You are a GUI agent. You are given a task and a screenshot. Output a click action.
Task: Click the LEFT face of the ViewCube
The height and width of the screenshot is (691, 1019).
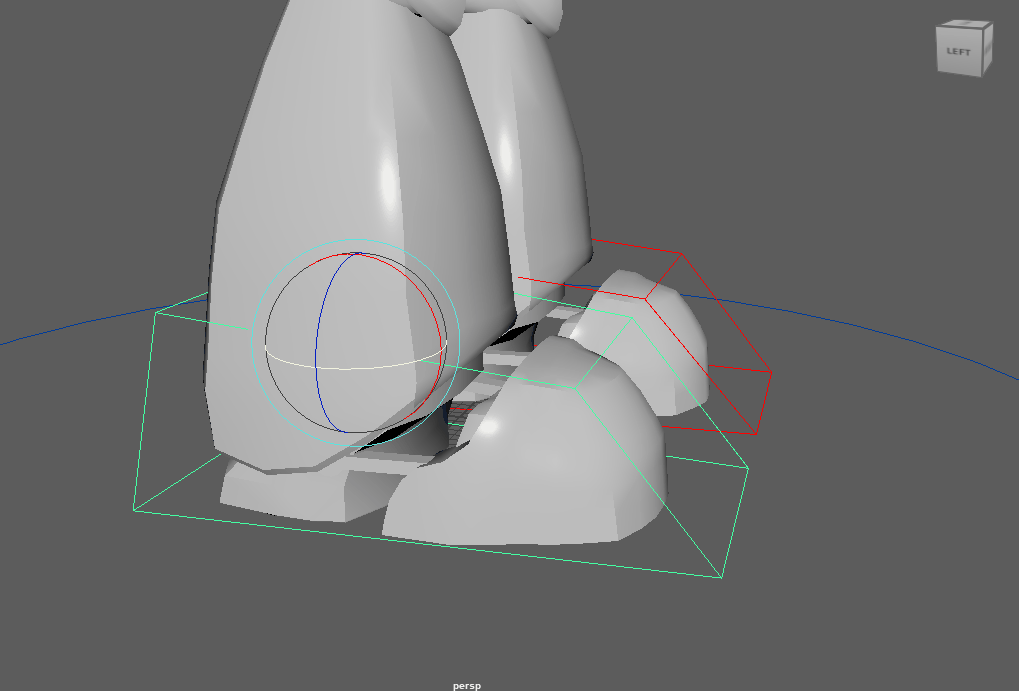pyautogui.click(x=958, y=52)
